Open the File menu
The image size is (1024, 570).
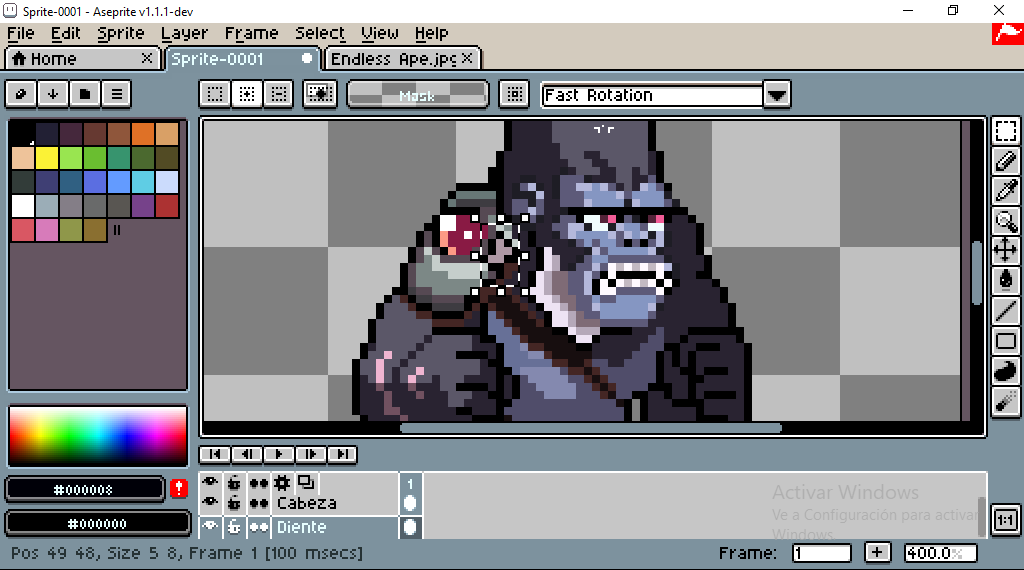point(21,33)
